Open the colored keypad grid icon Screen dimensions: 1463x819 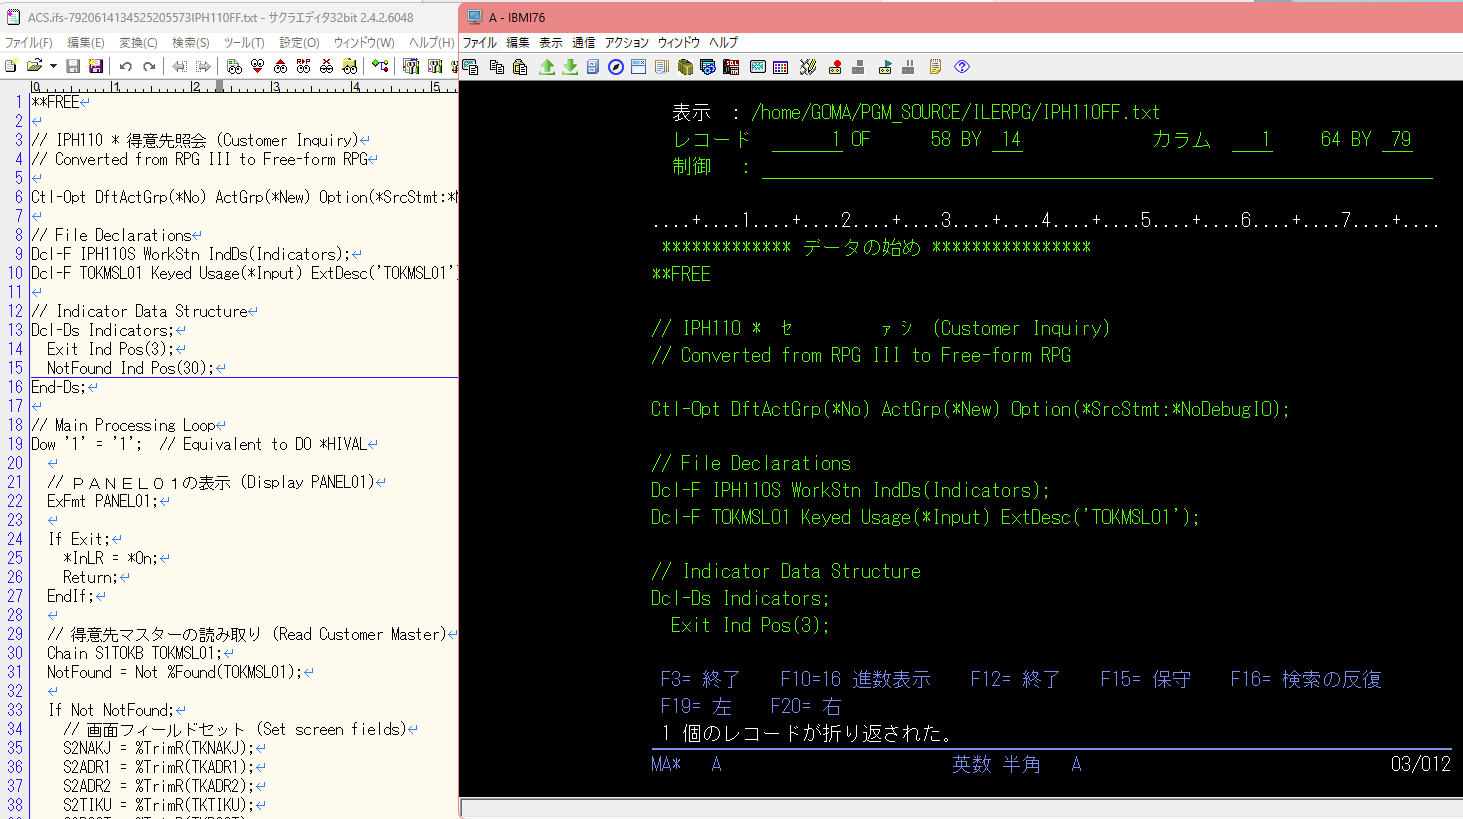click(x=781, y=67)
